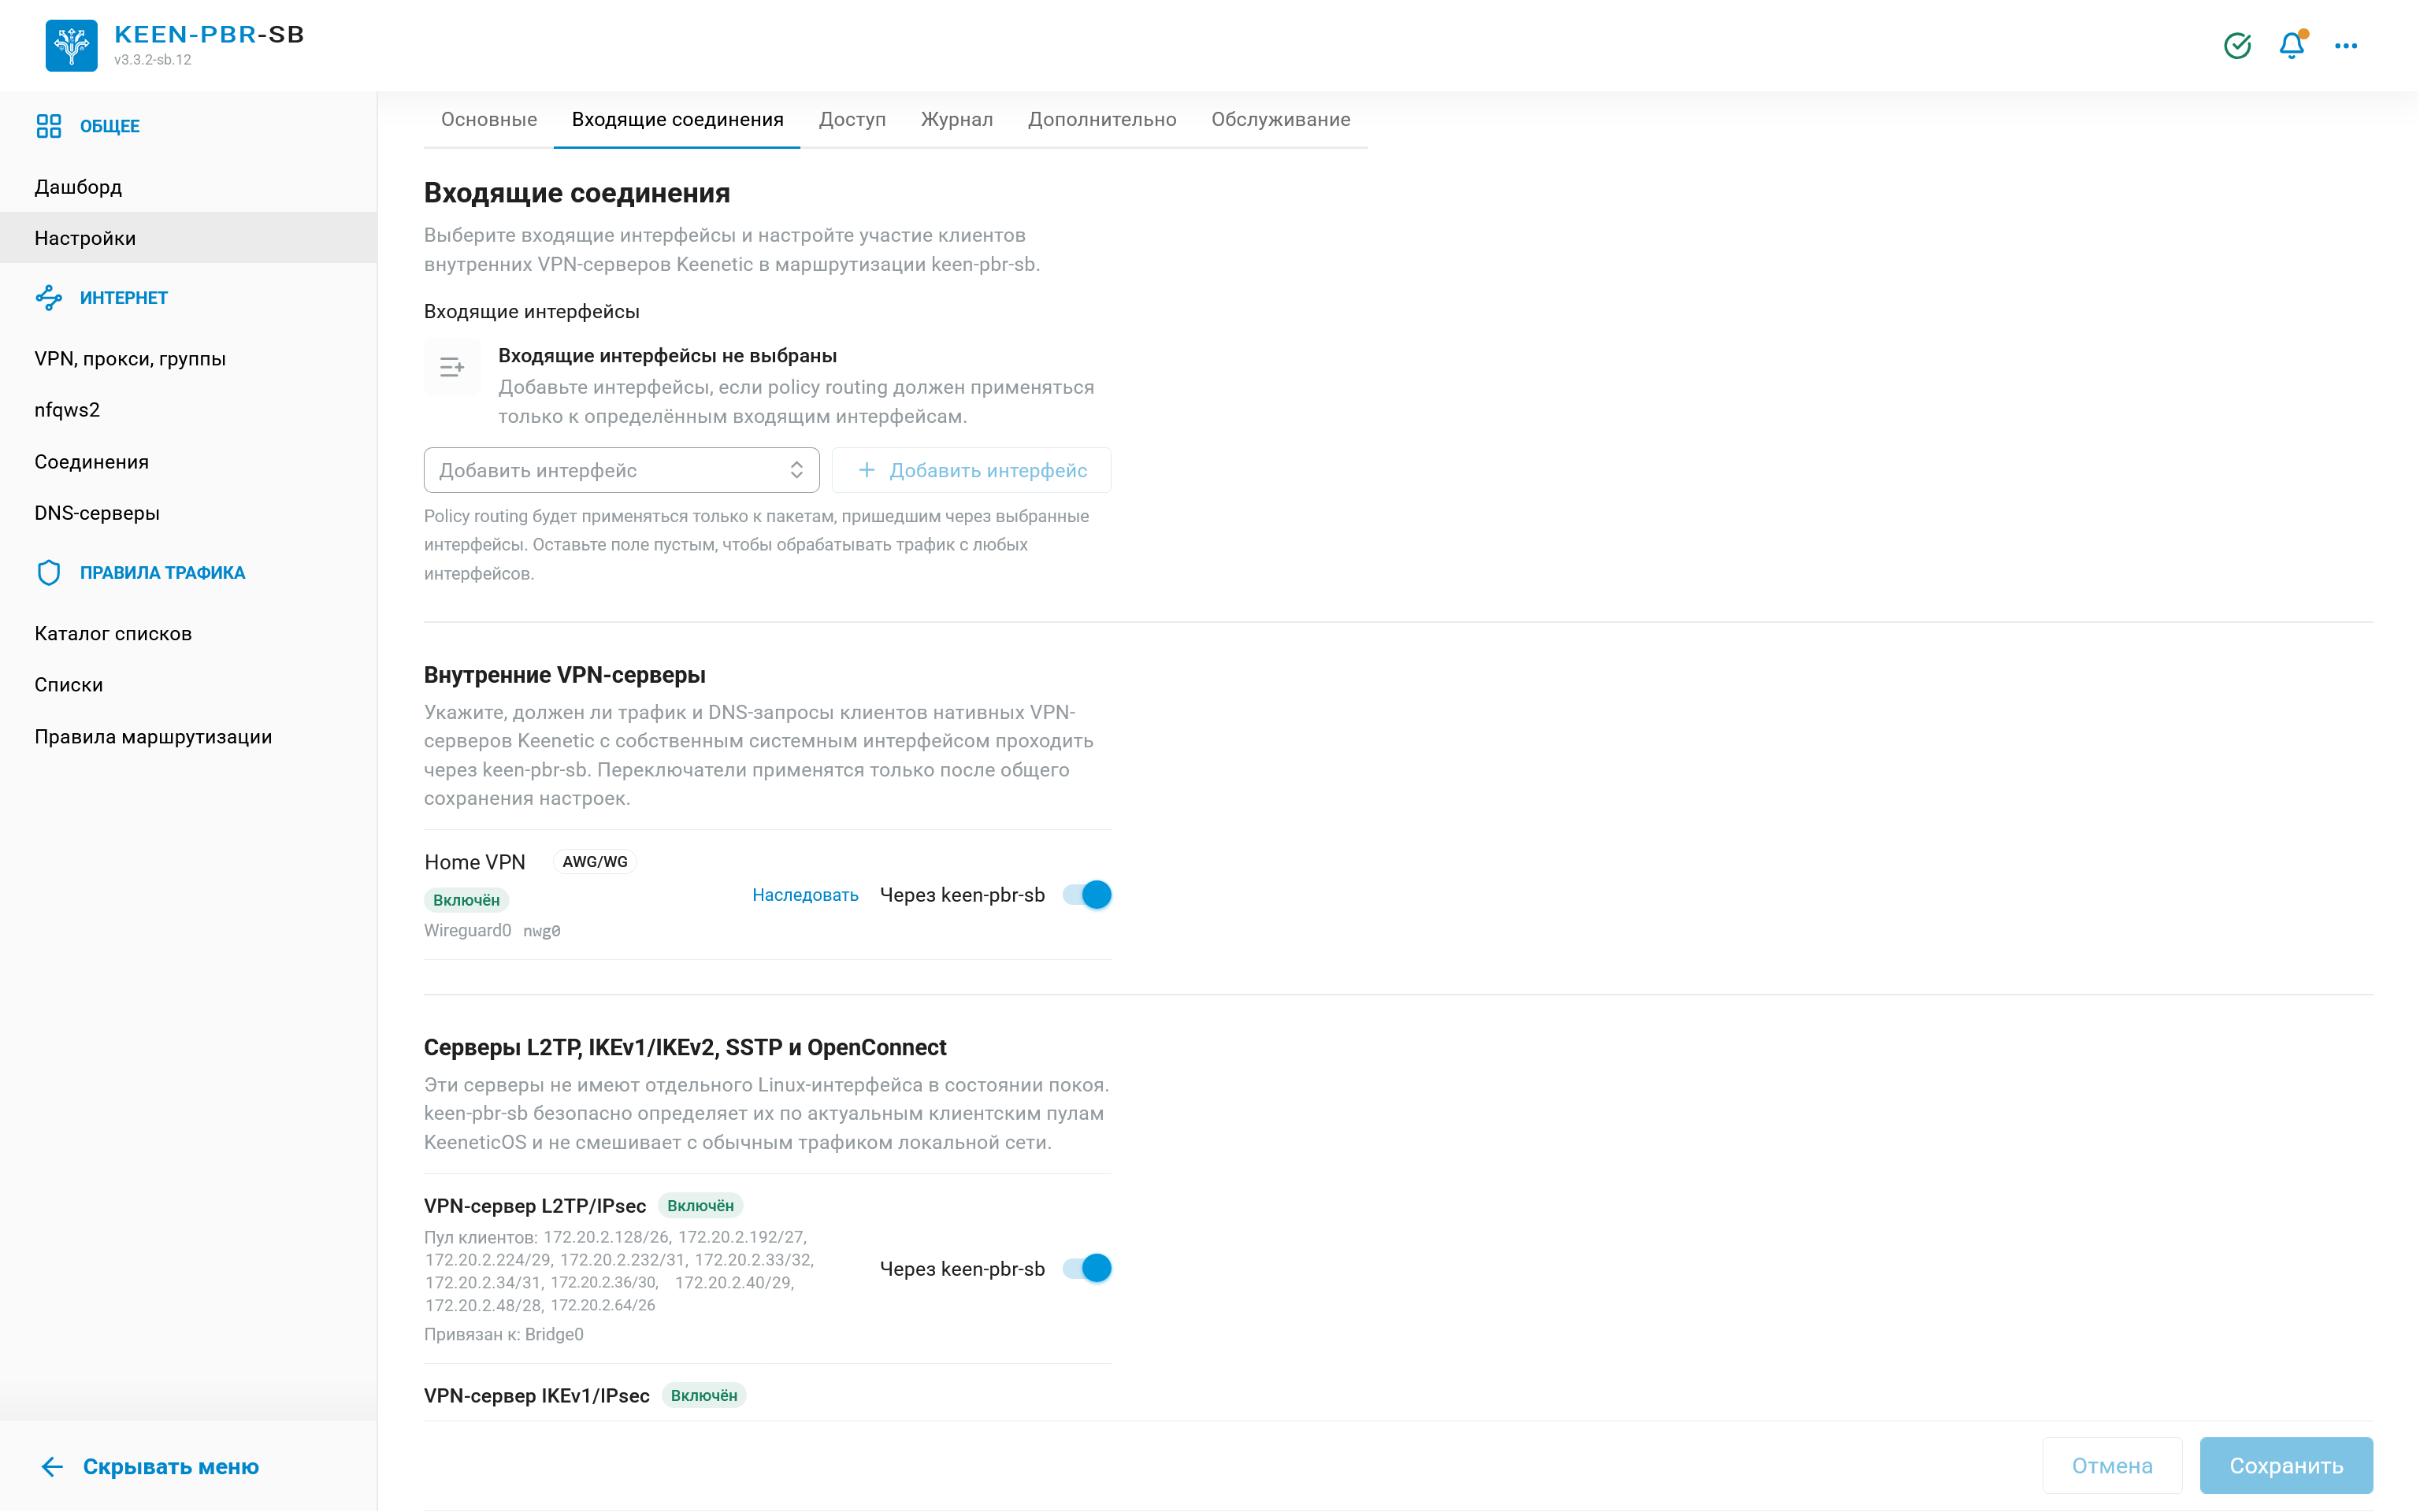Click the ПРАВИЛА ТРАФИКА shield icon
The image size is (2420, 1512).
point(48,572)
